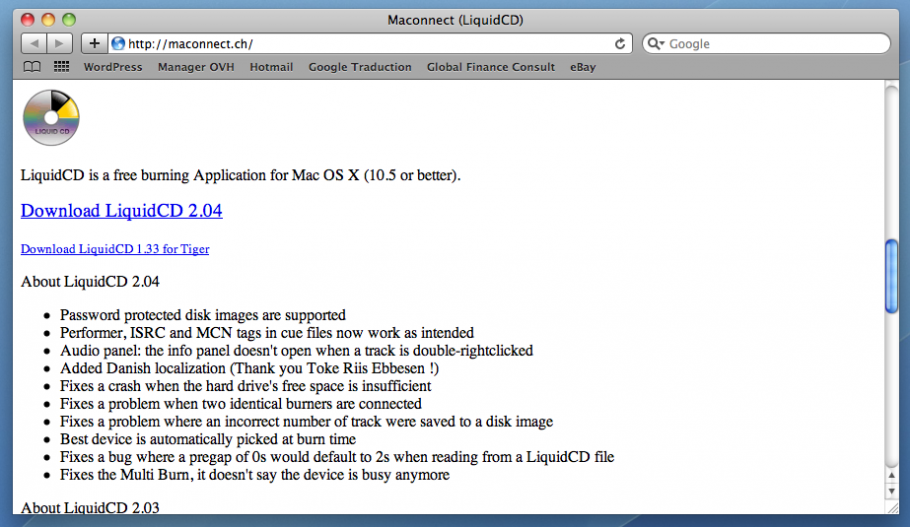Open the Hotmail bookmark
Image resolution: width=910 pixels, height=527 pixels.
point(271,67)
